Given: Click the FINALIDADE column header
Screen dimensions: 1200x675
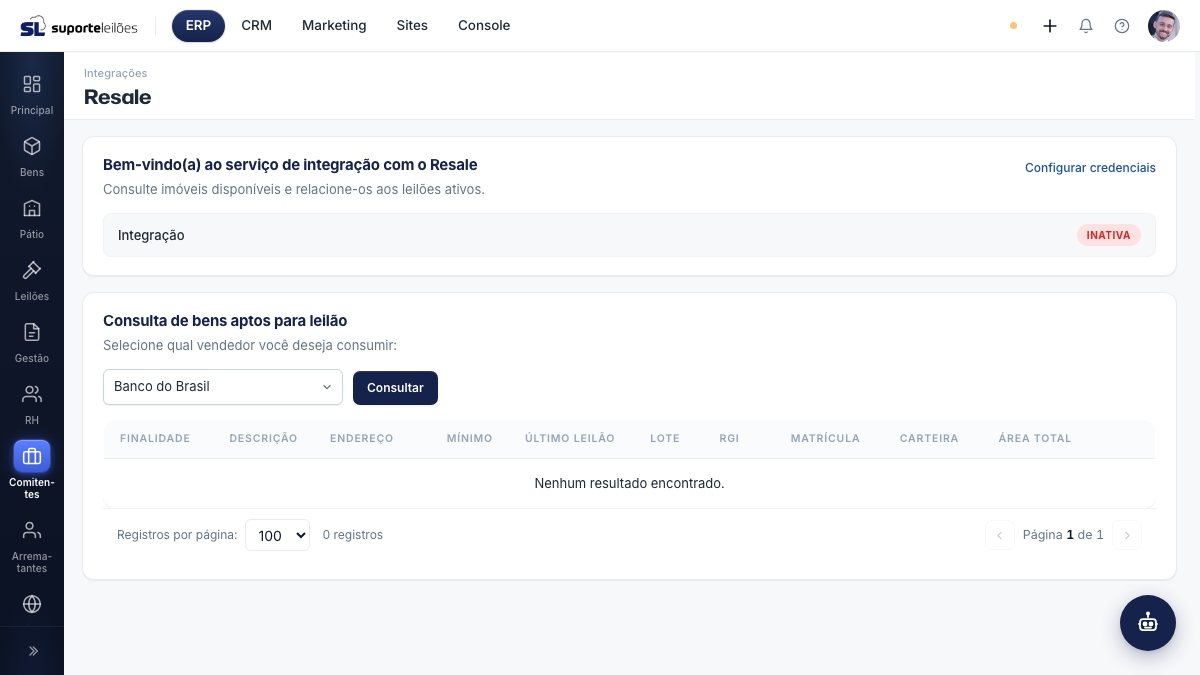Looking at the screenshot, I should tap(155, 438).
